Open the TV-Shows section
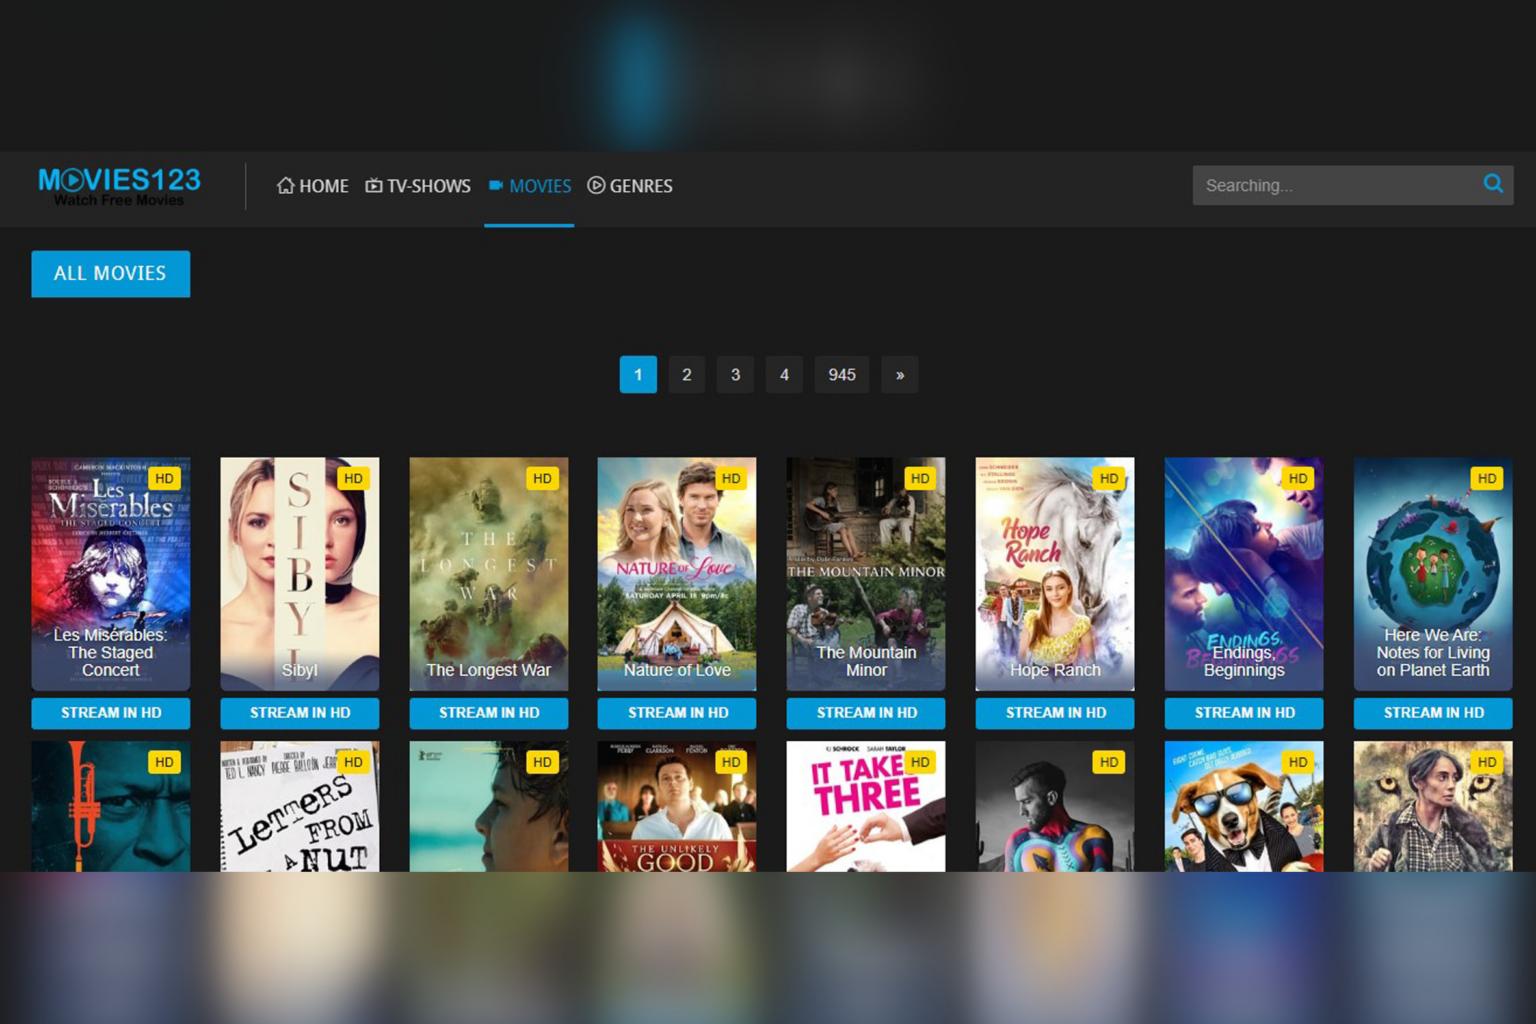The image size is (1536, 1024). (418, 186)
